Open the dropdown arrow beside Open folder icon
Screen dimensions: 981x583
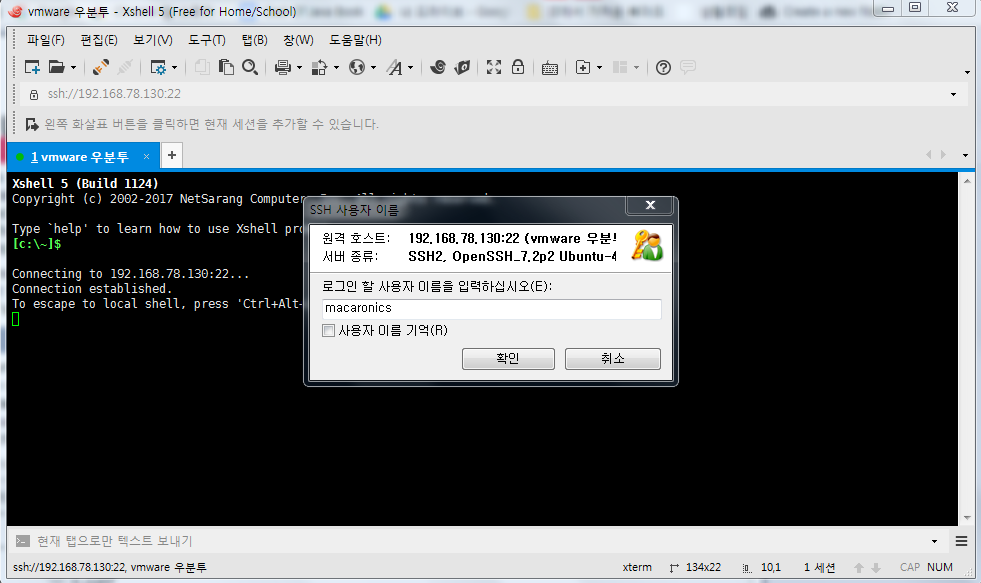pos(73,68)
